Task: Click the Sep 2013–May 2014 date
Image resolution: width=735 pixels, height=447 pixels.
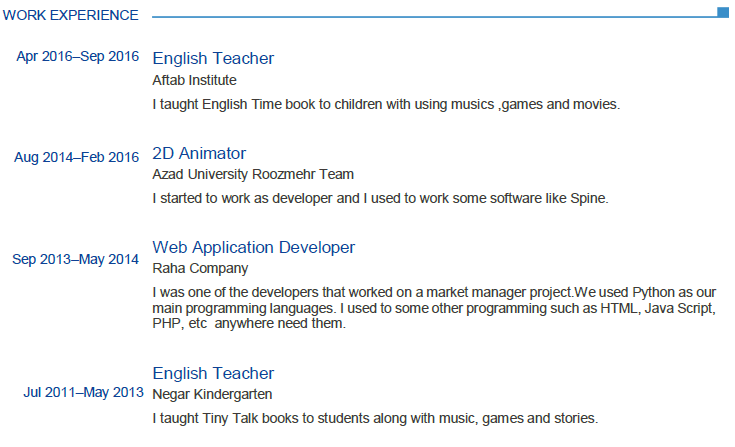Action: [x=76, y=260]
